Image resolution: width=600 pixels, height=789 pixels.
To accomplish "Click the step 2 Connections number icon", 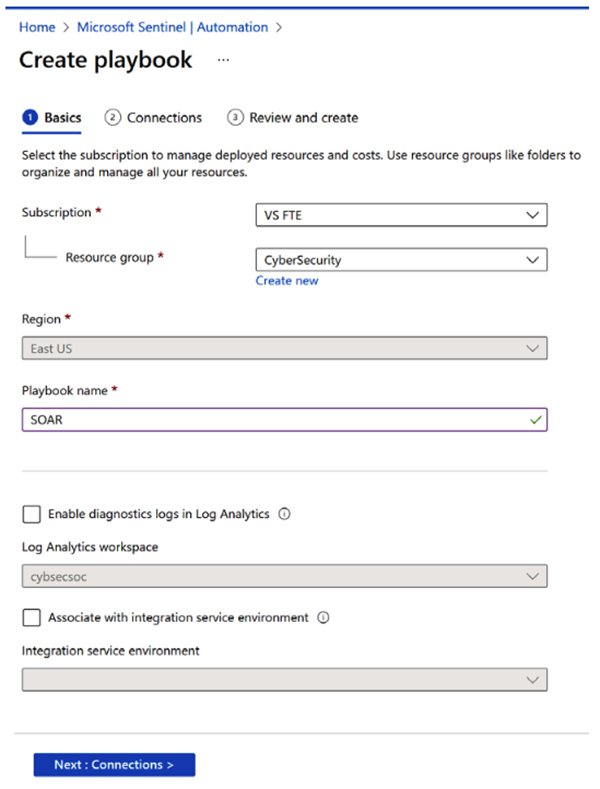I will pyautogui.click(x=113, y=118).
